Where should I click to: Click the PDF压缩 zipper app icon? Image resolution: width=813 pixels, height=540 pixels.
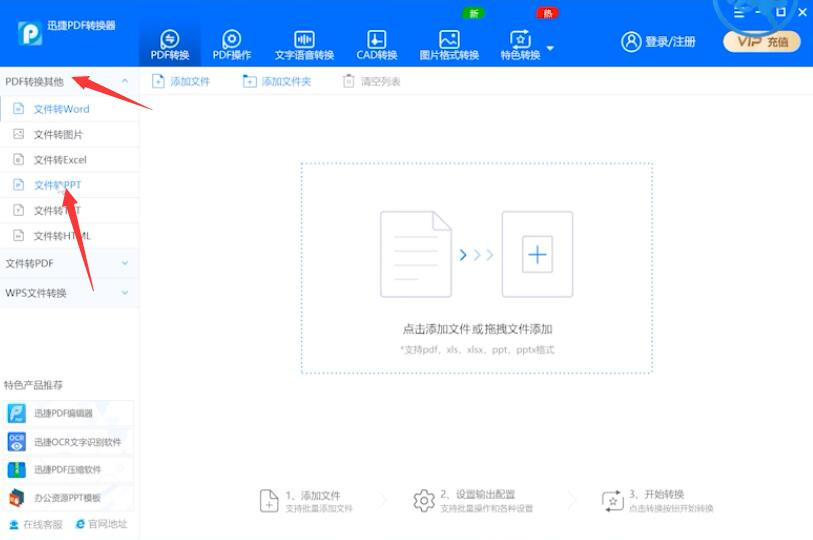17,469
